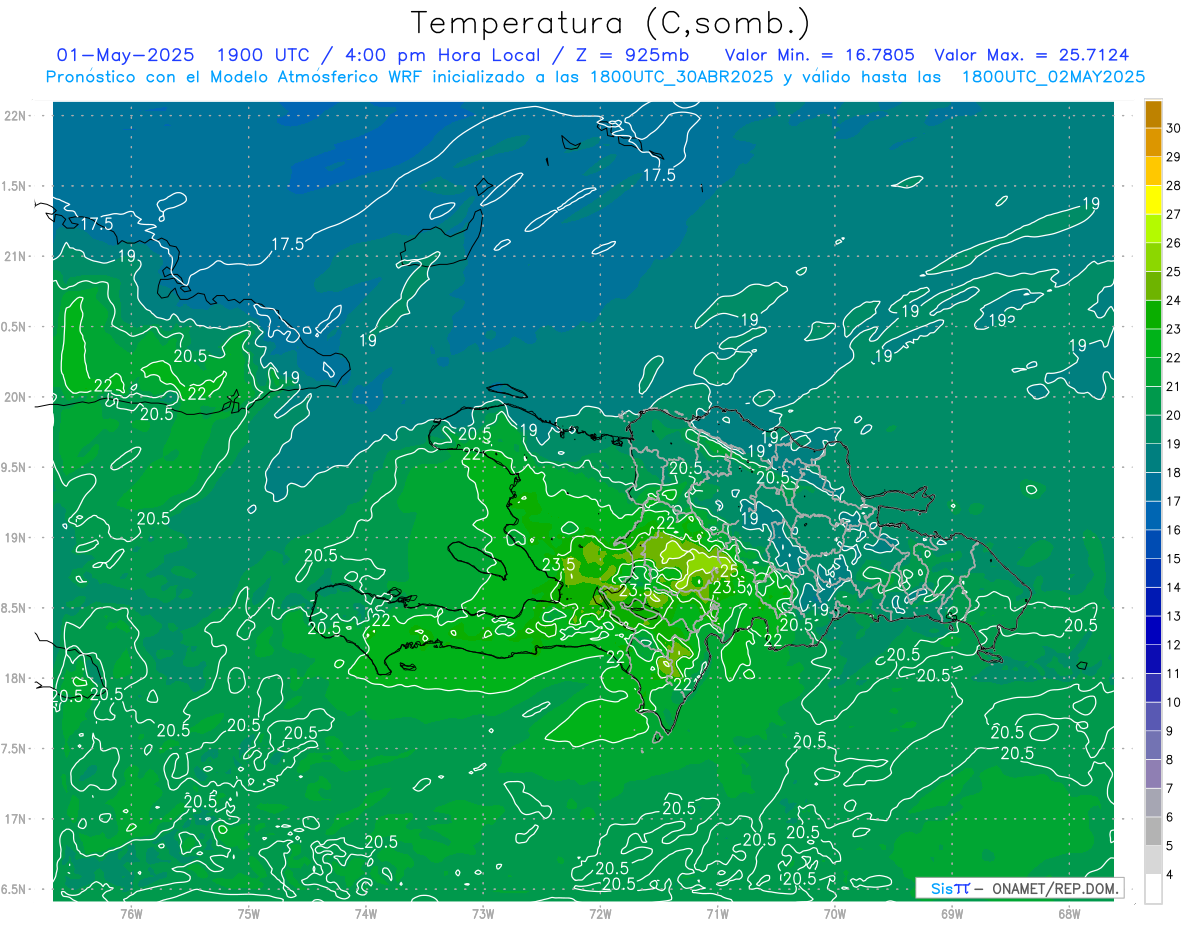Click the color scale label "28"
Screen dimensions: 1200x927
tap(1174, 186)
